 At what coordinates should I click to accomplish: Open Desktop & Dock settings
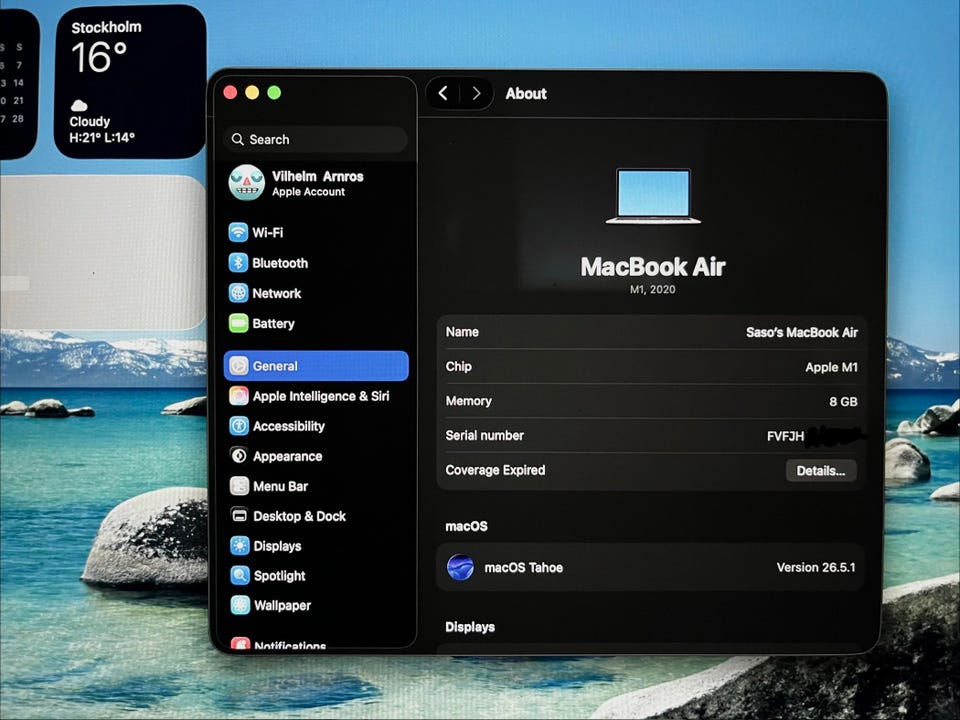point(316,516)
